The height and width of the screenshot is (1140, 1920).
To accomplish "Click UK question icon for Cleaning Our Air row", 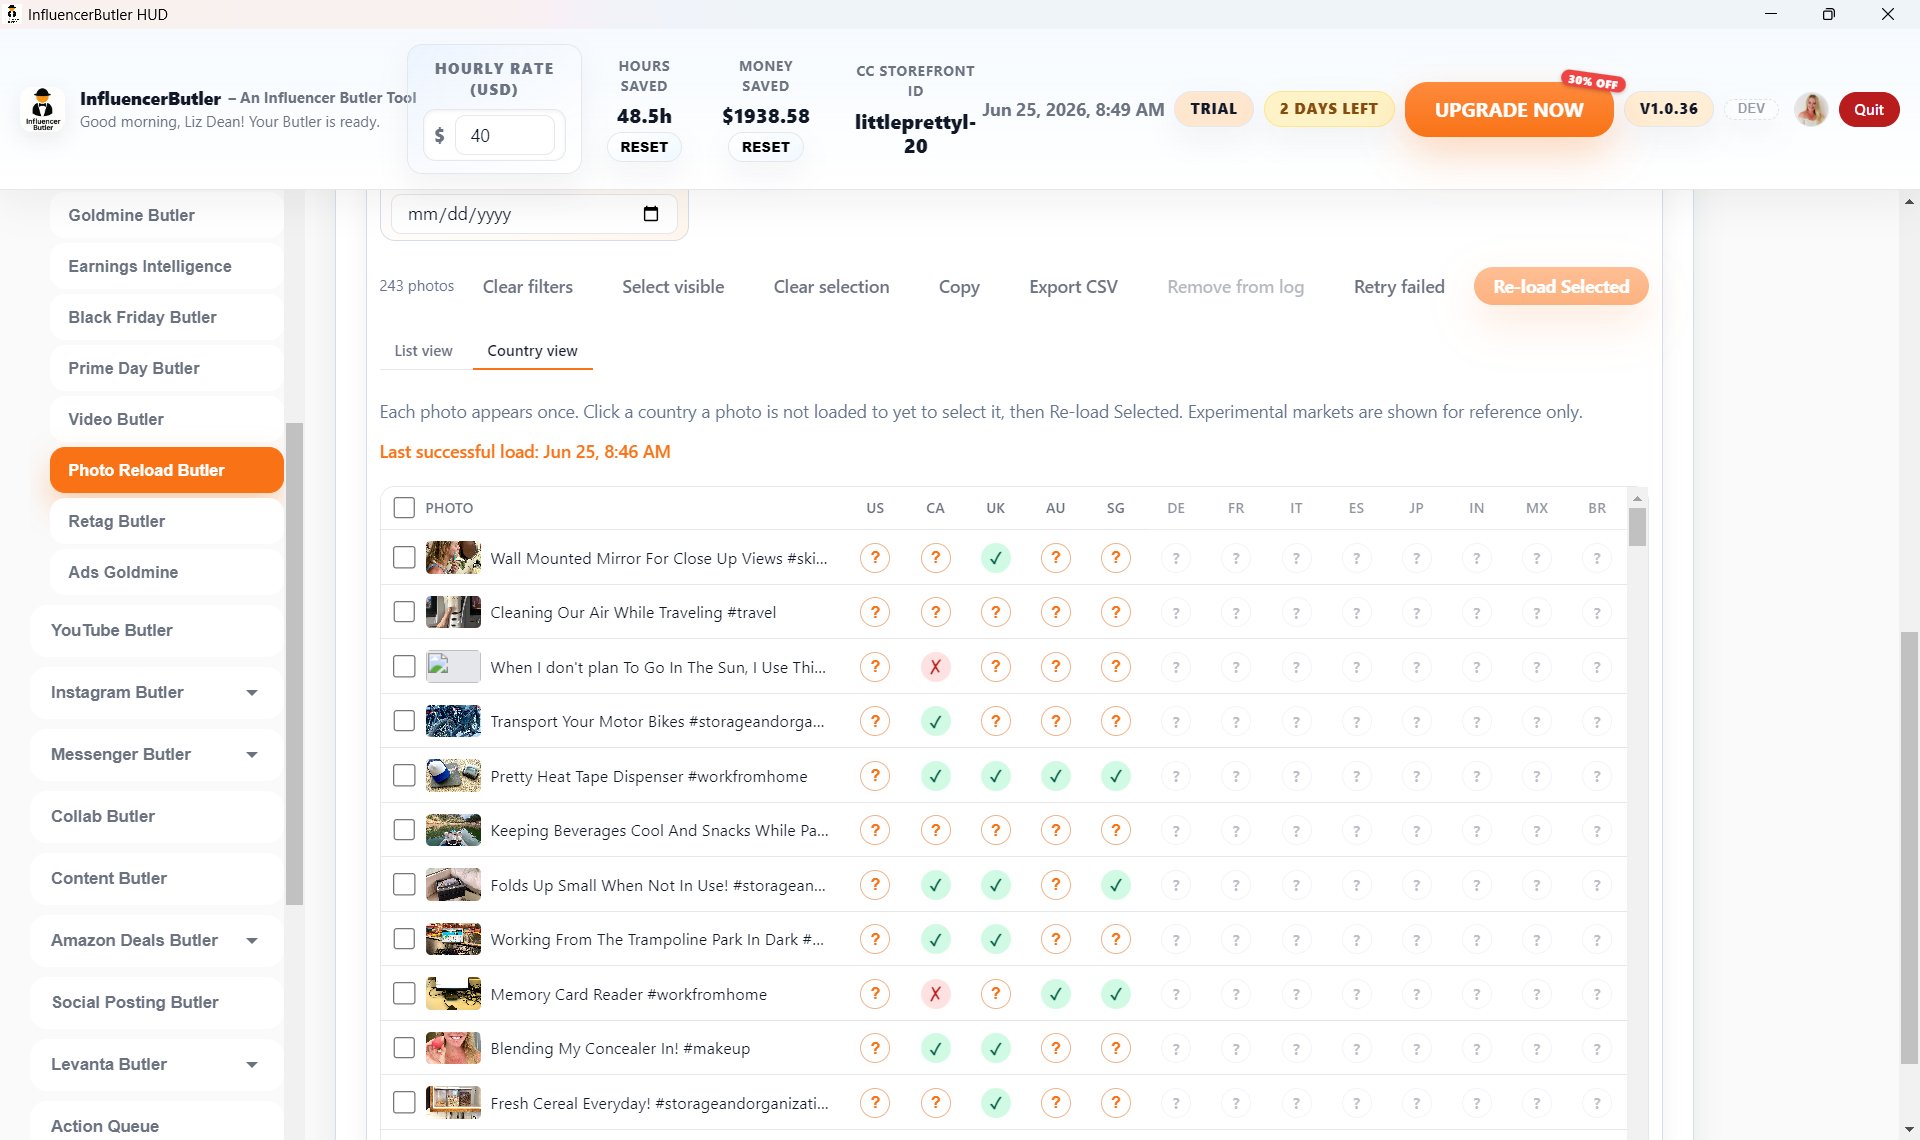I will [995, 612].
